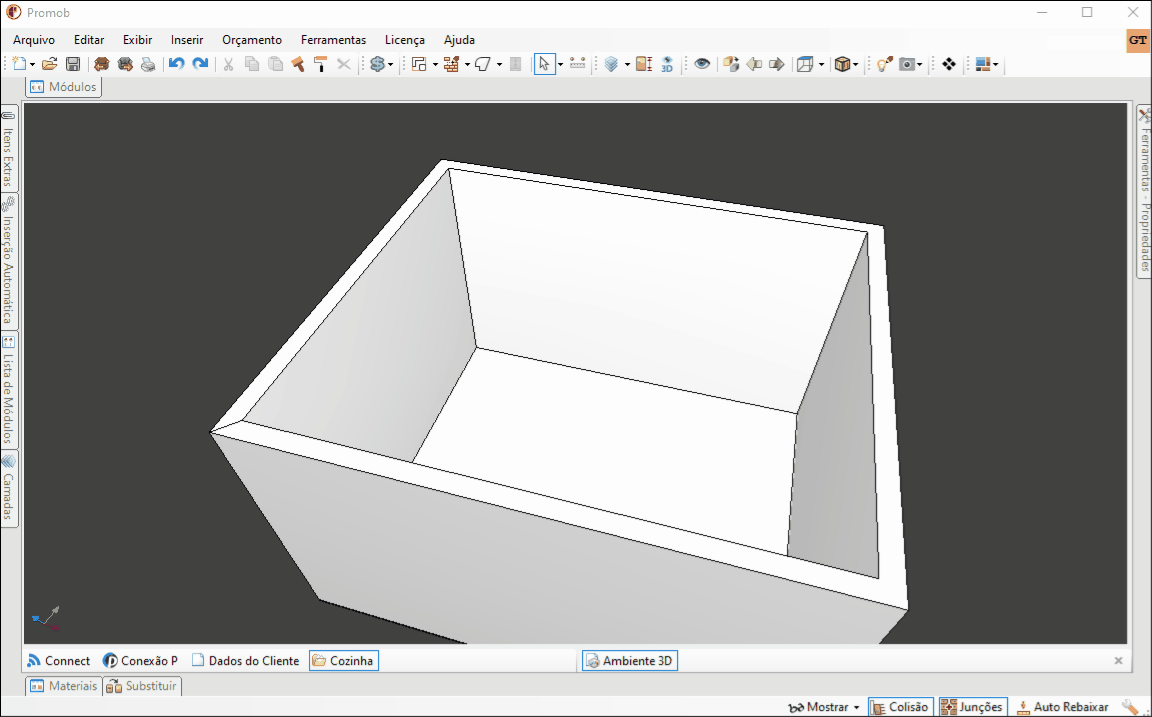This screenshot has height=717, width=1152.
Task: Redo the last undone action
Action: point(200,64)
